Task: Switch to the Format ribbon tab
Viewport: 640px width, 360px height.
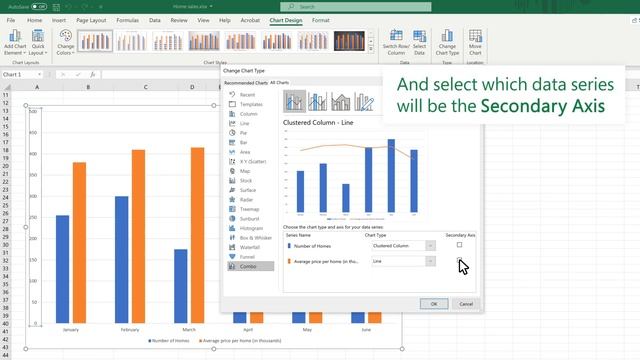Action: click(320, 20)
